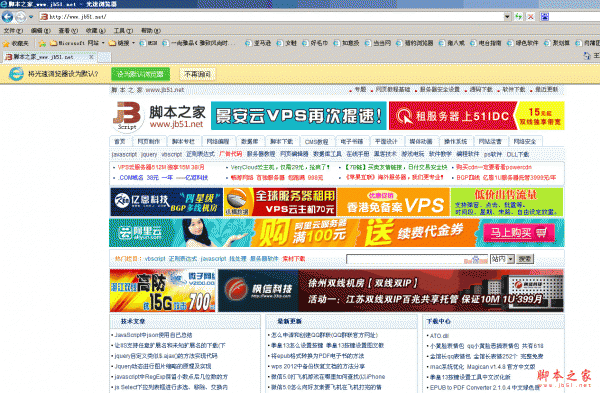Close the 脚本之家 tab with its X
The image size is (600, 393).
pos(91,57)
